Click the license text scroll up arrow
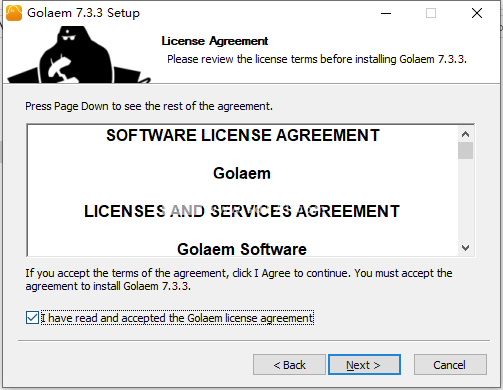Screen dimensions: 503x390 pyautogui.click(x=465, y=134)
